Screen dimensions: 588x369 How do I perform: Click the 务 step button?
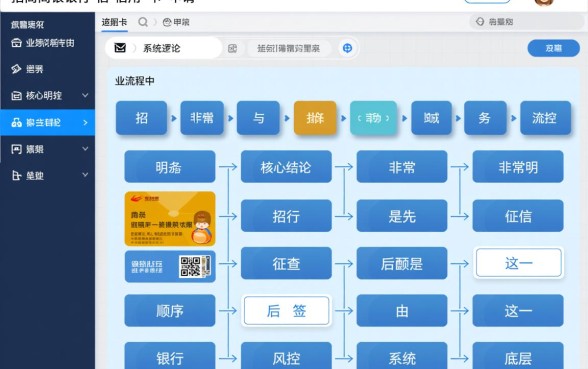pyautogui.click(x=485, y=118)
